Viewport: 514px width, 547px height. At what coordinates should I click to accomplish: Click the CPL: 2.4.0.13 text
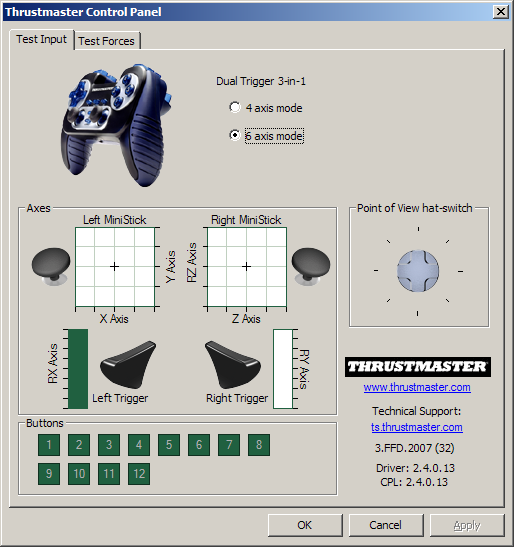414,482
